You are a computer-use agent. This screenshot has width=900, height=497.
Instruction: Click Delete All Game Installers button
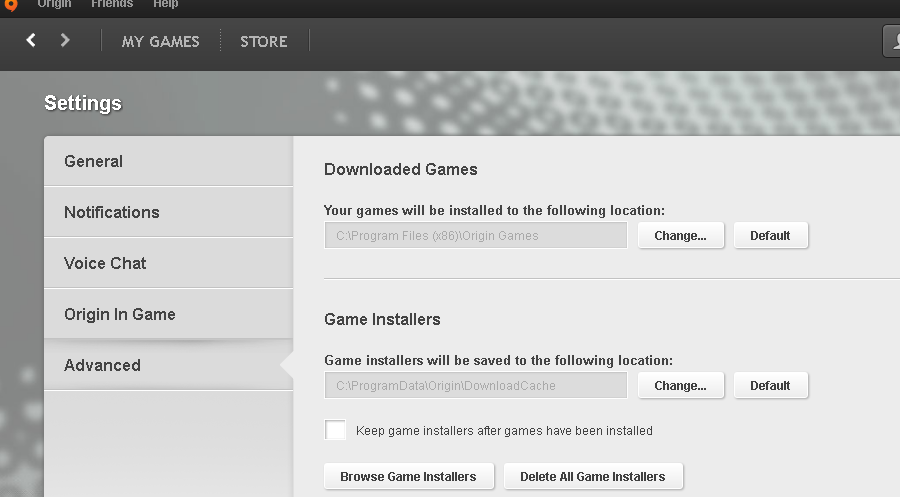click(593, 476)
